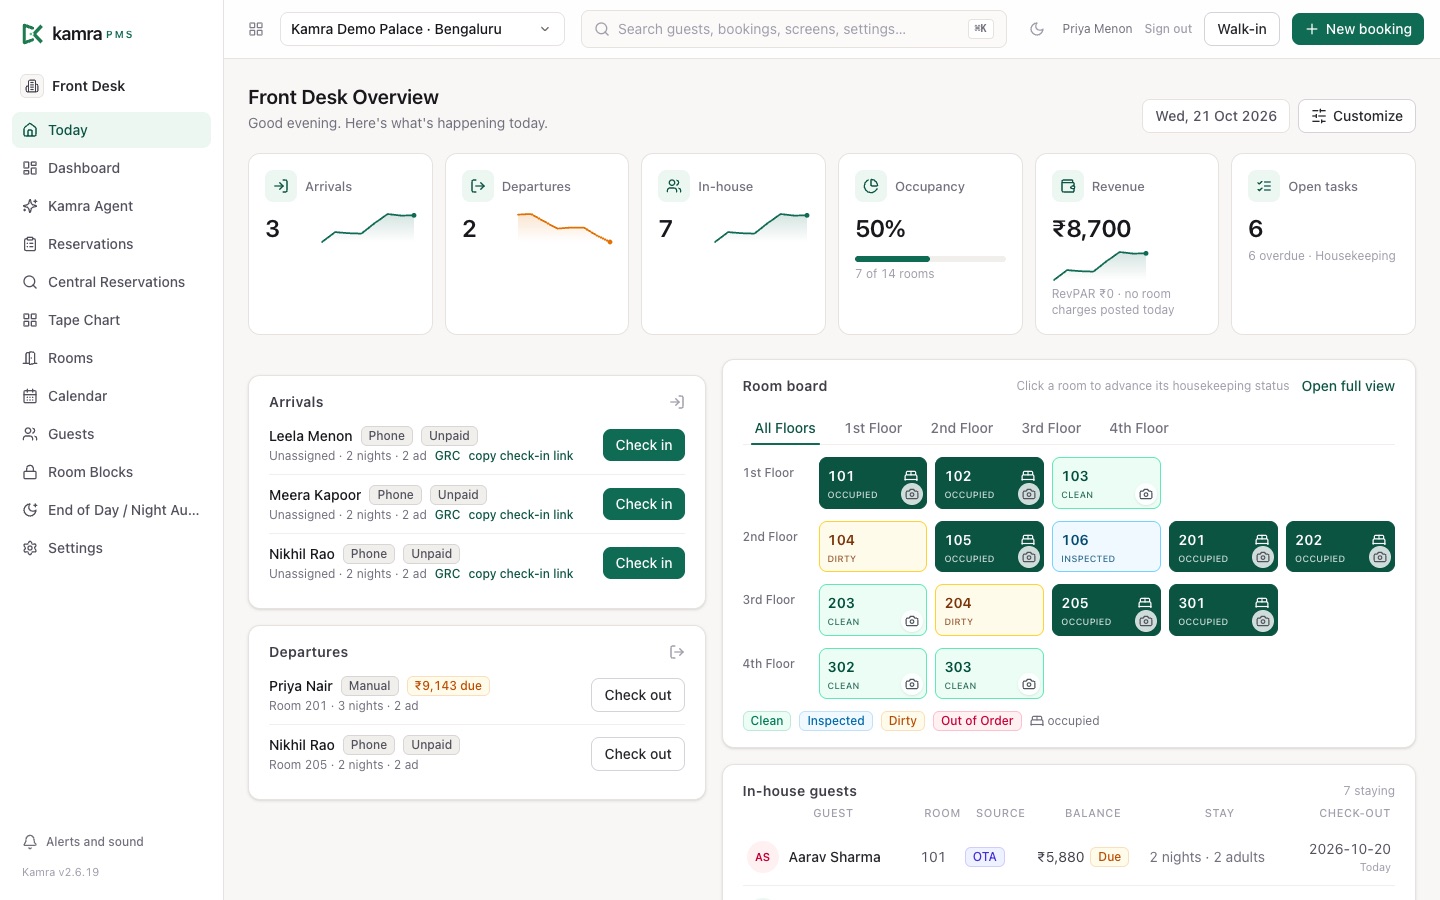Expand the Kamra Demo Palace property dropdown
1440x900 pixels.
tap(422, 29)
